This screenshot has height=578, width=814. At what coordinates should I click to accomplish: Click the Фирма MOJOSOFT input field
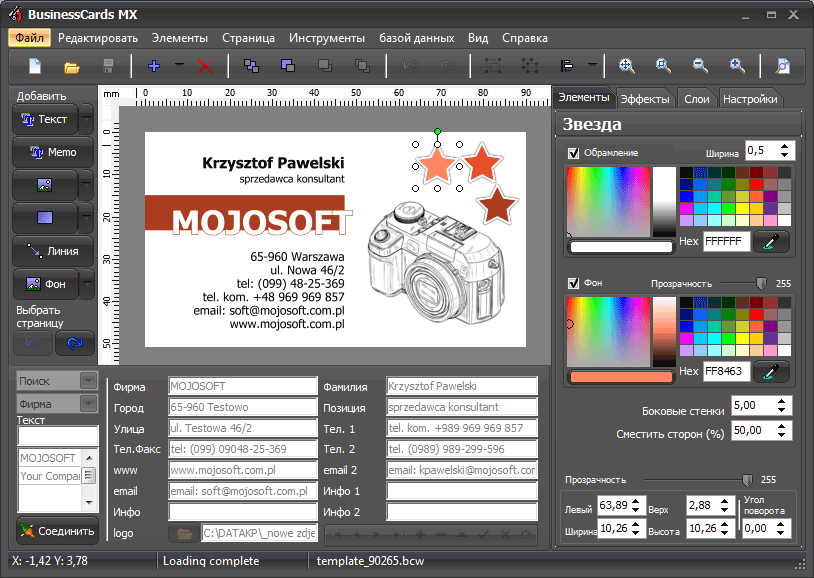(242, 386)
